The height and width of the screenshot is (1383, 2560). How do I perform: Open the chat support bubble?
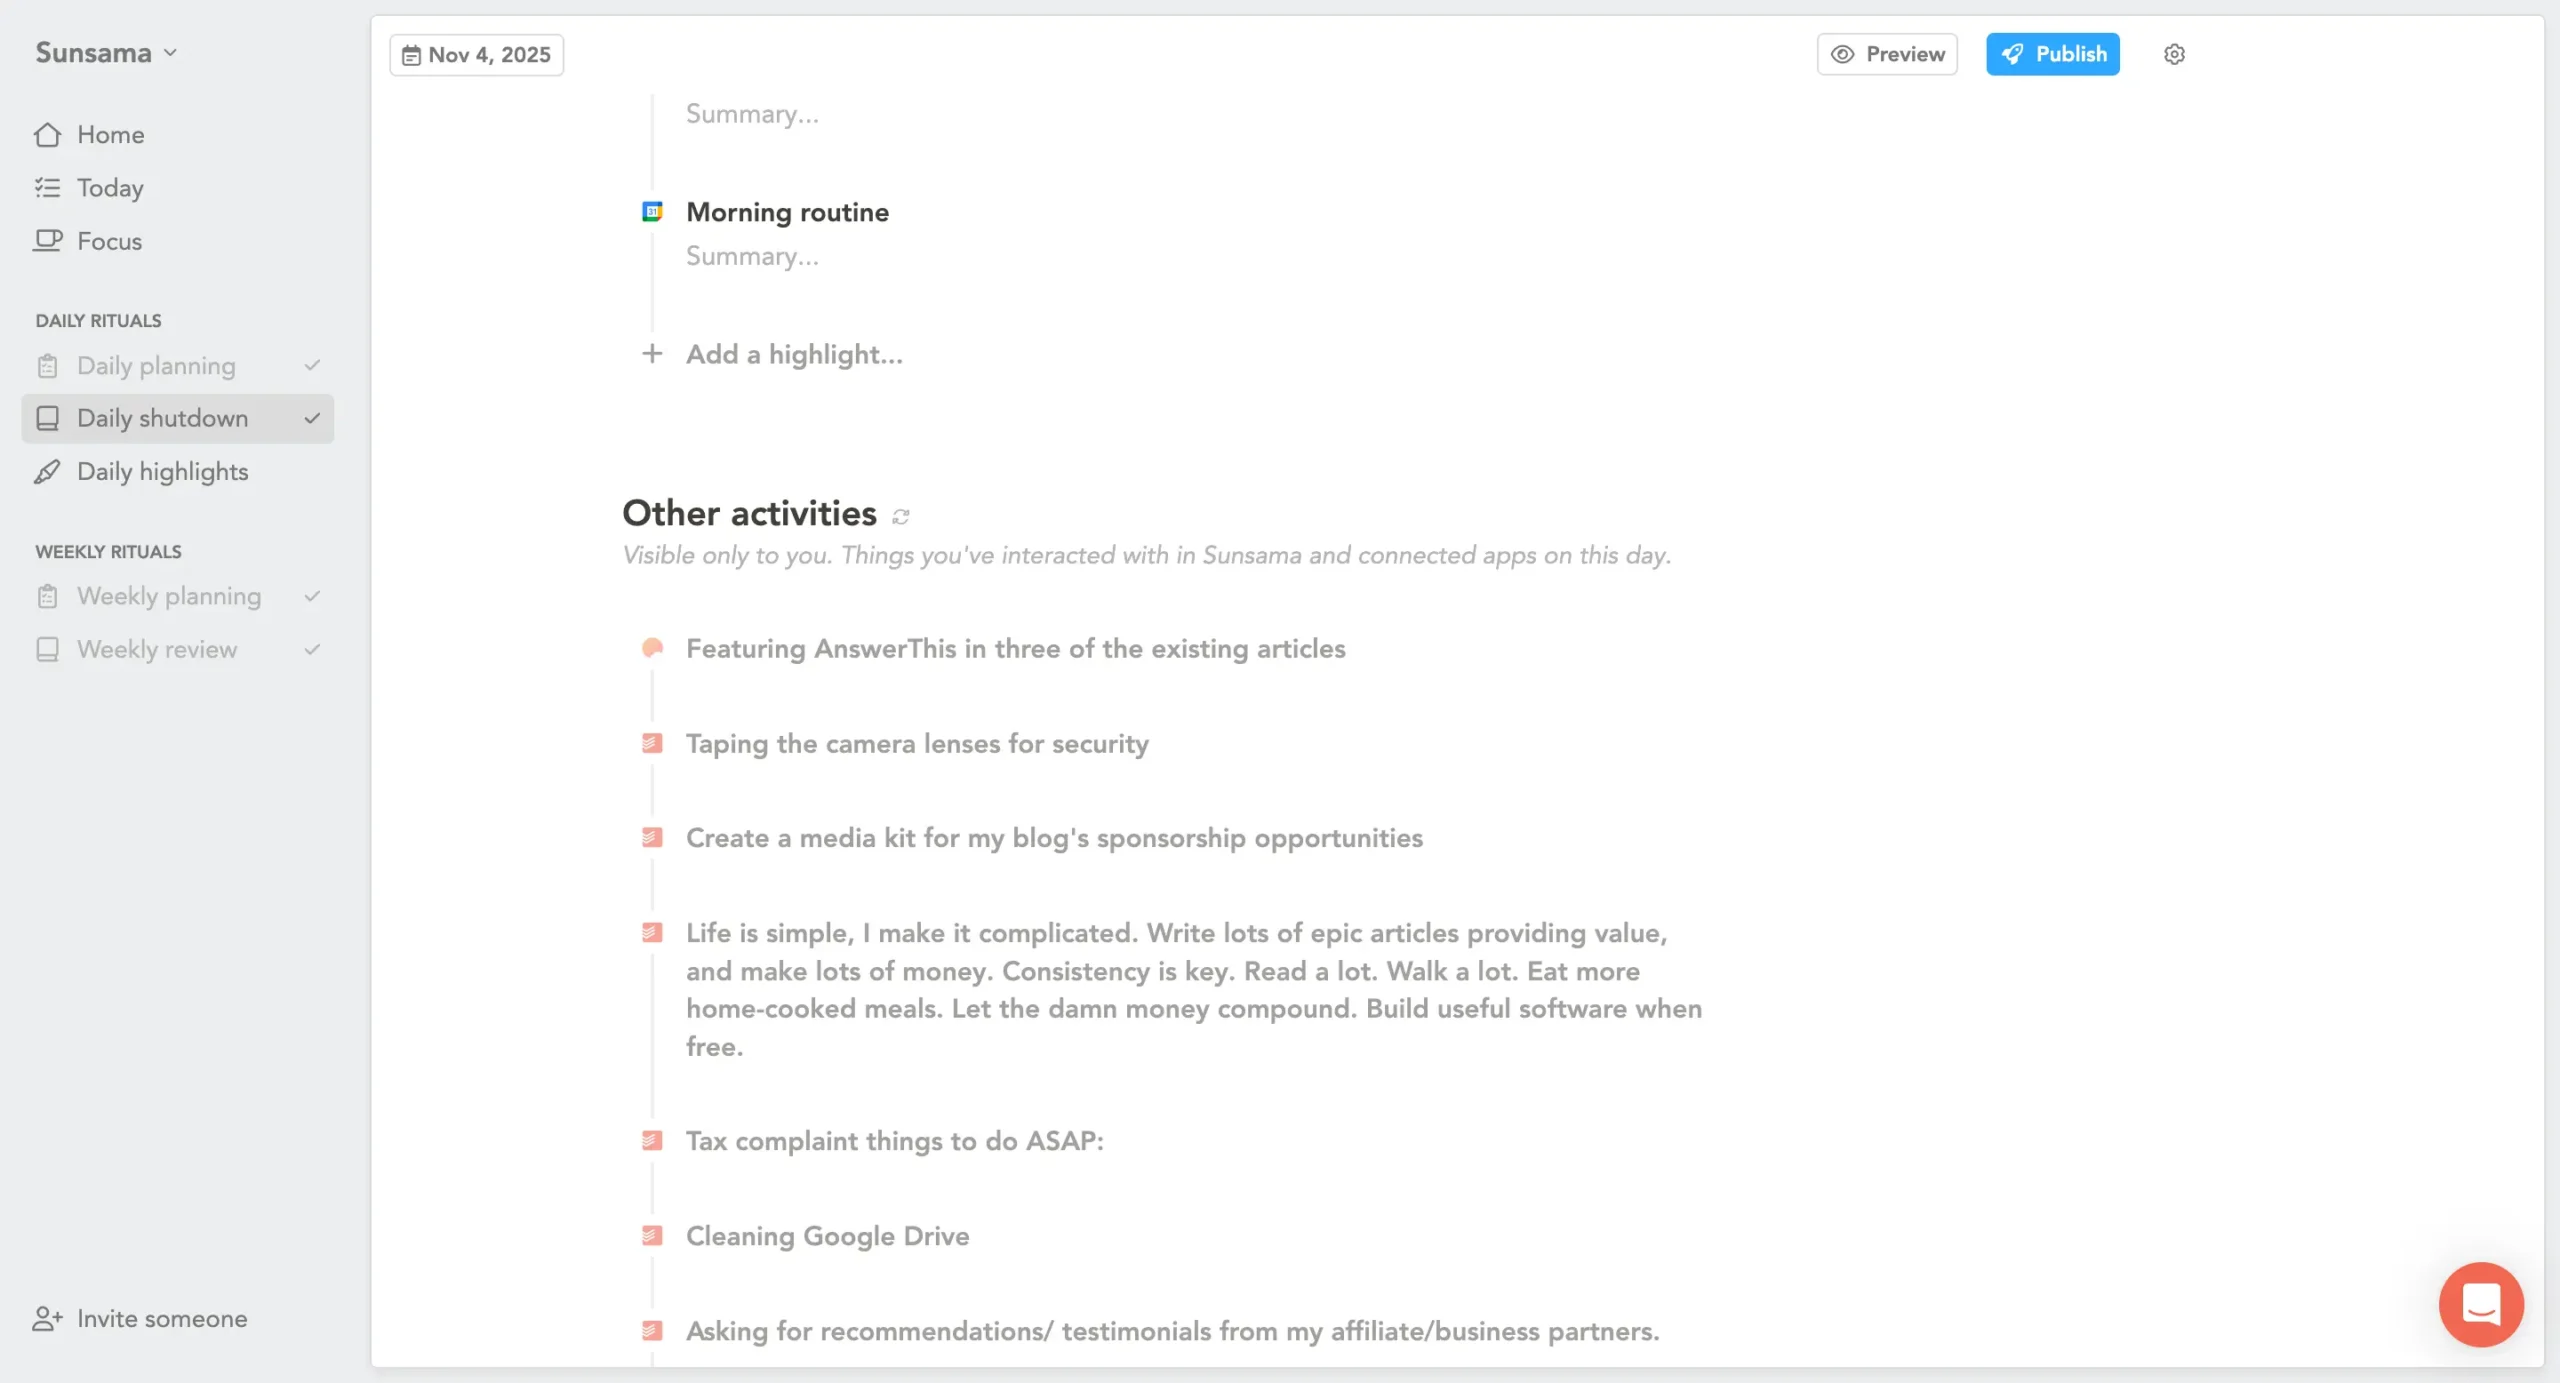click(2481, 1304)
